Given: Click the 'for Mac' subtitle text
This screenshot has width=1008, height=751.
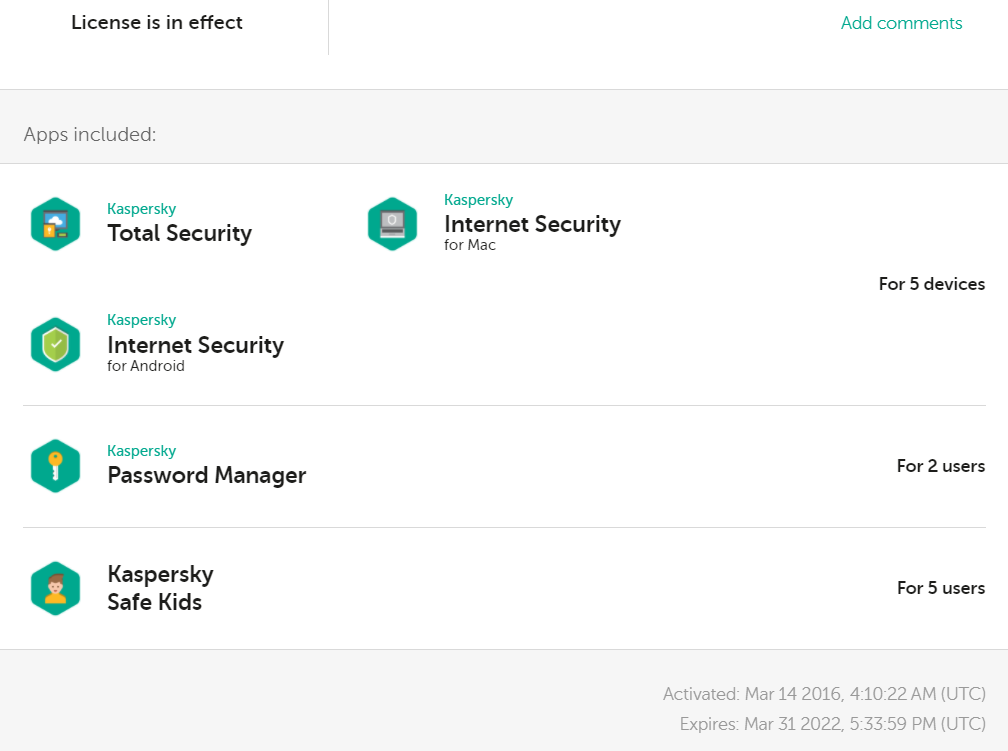Looking at the screenshot, I should (x=470, y=245).
